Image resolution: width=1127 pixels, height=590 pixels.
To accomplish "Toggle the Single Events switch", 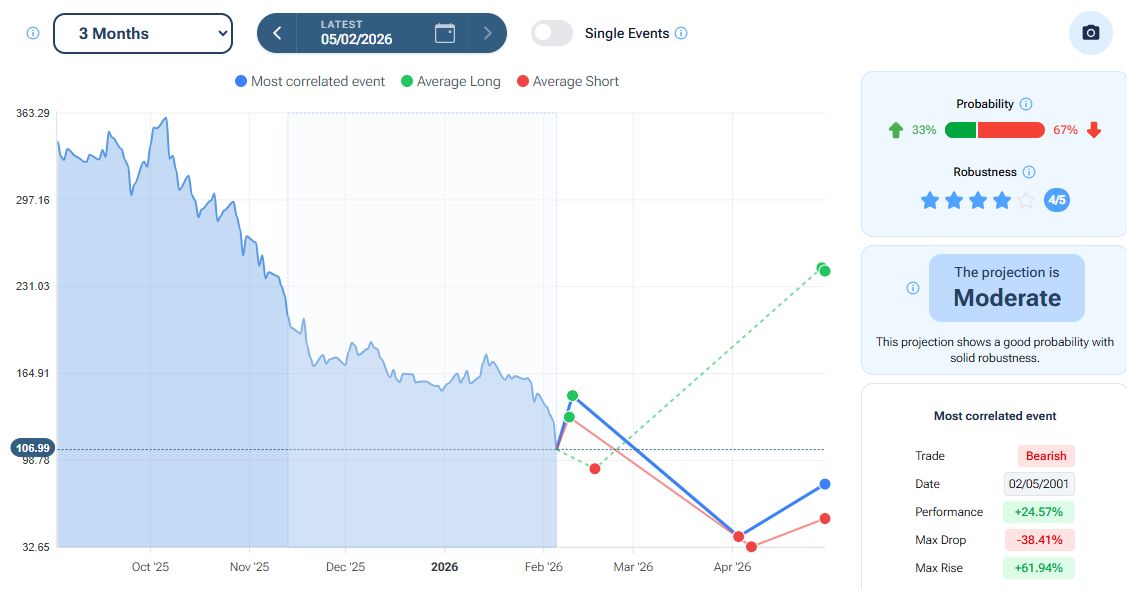I will (552, 33).
